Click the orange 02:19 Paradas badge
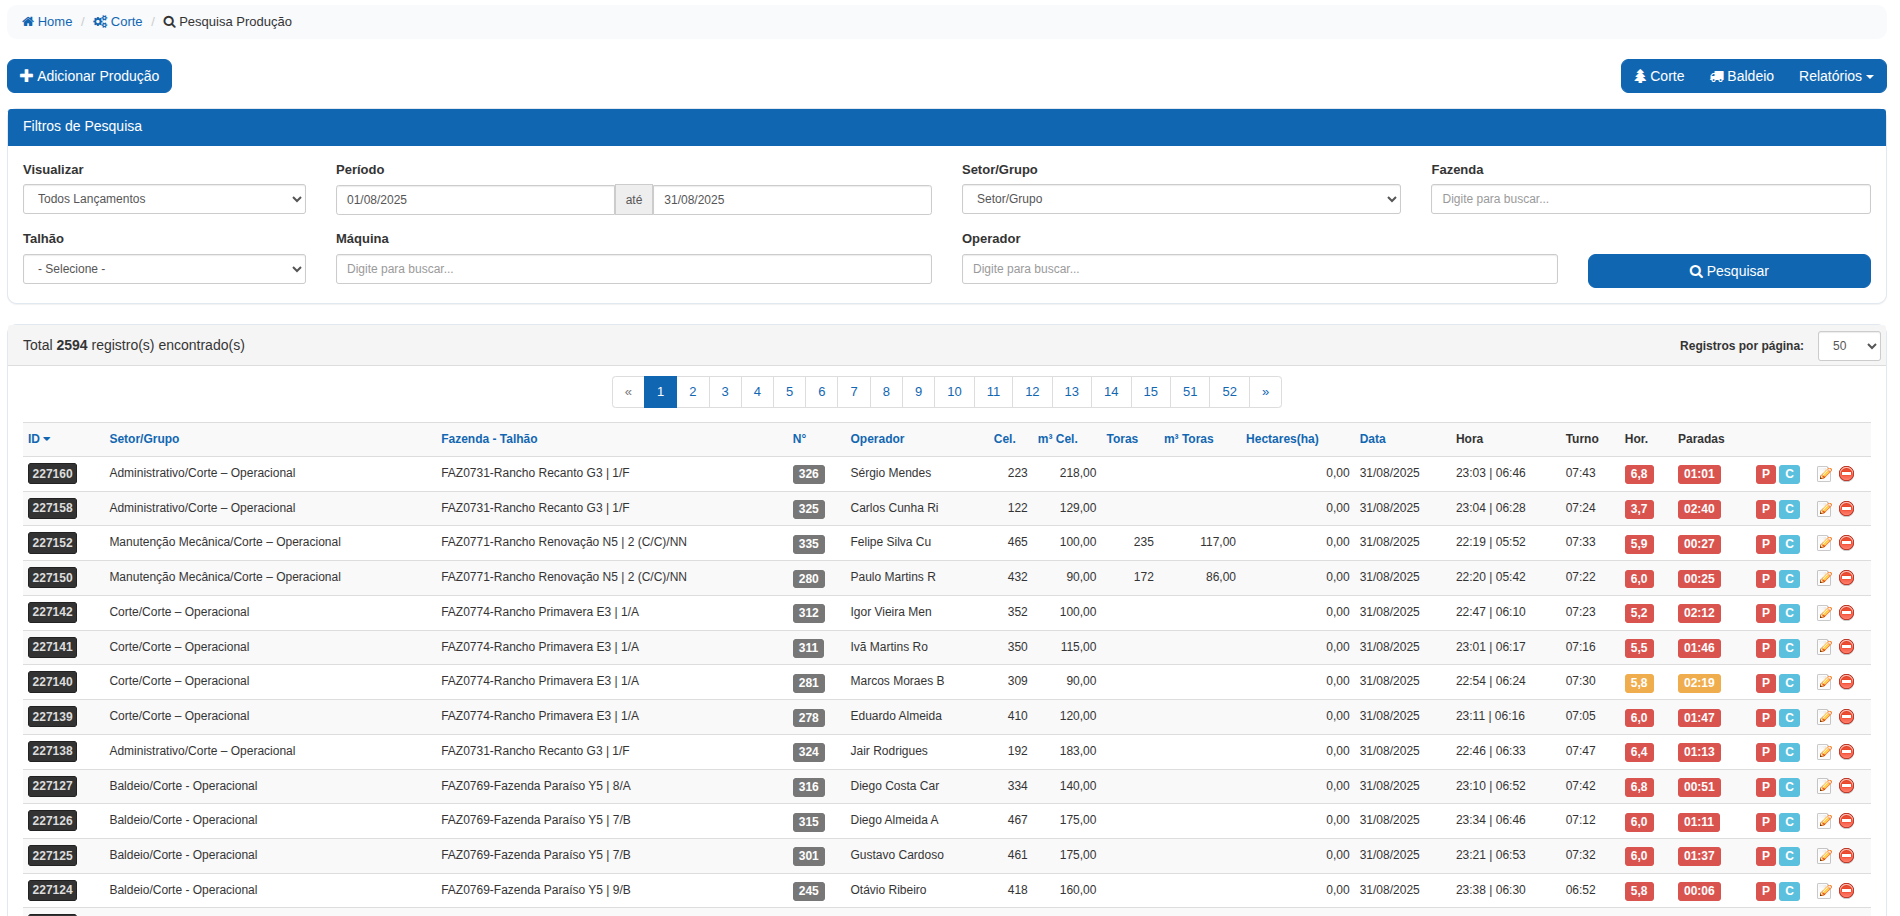This screenshot has width=1900, height=916. coord(1698,683)
